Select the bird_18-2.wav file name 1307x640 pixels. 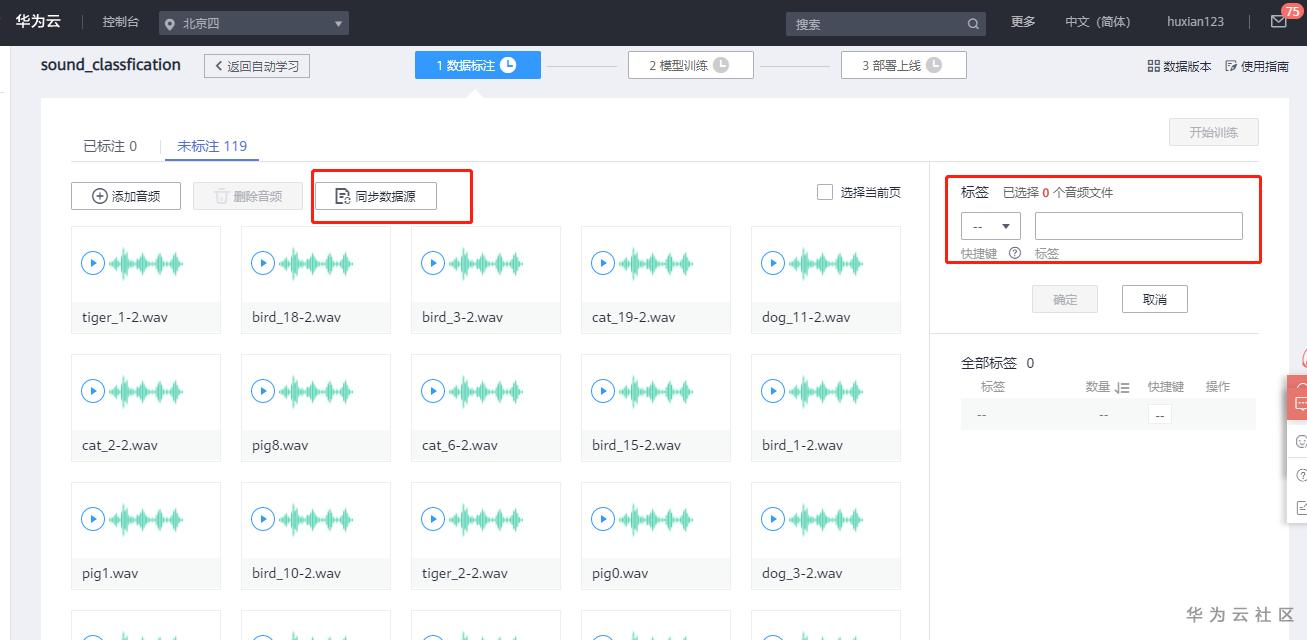296,317
